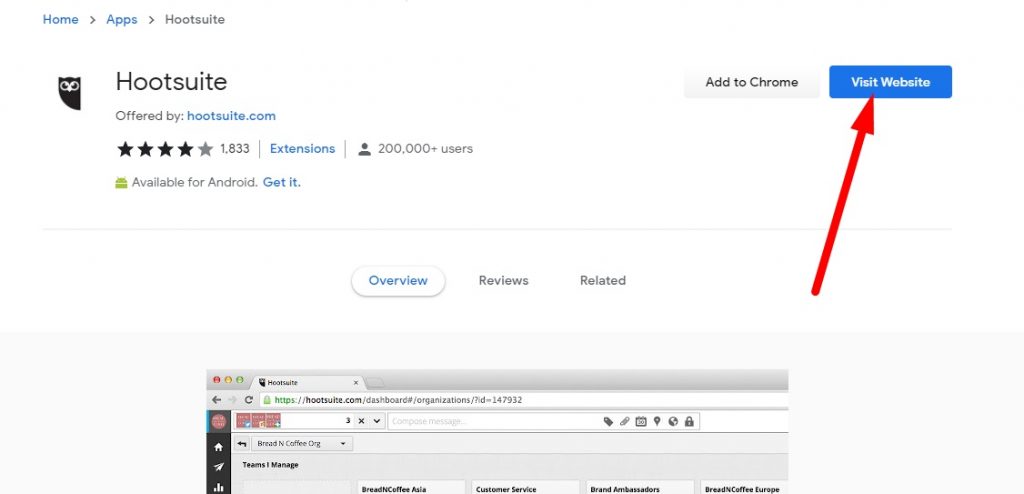Click the green padlock in the preview URL bar
This screenshot has height=494, width=1024.
[266, 400]
